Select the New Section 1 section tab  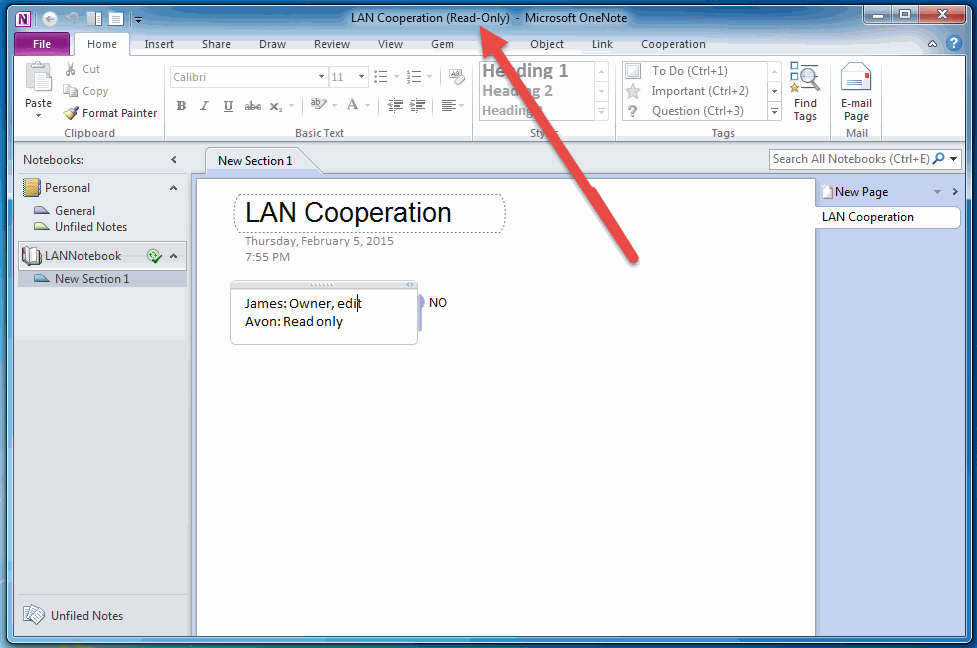255,161
